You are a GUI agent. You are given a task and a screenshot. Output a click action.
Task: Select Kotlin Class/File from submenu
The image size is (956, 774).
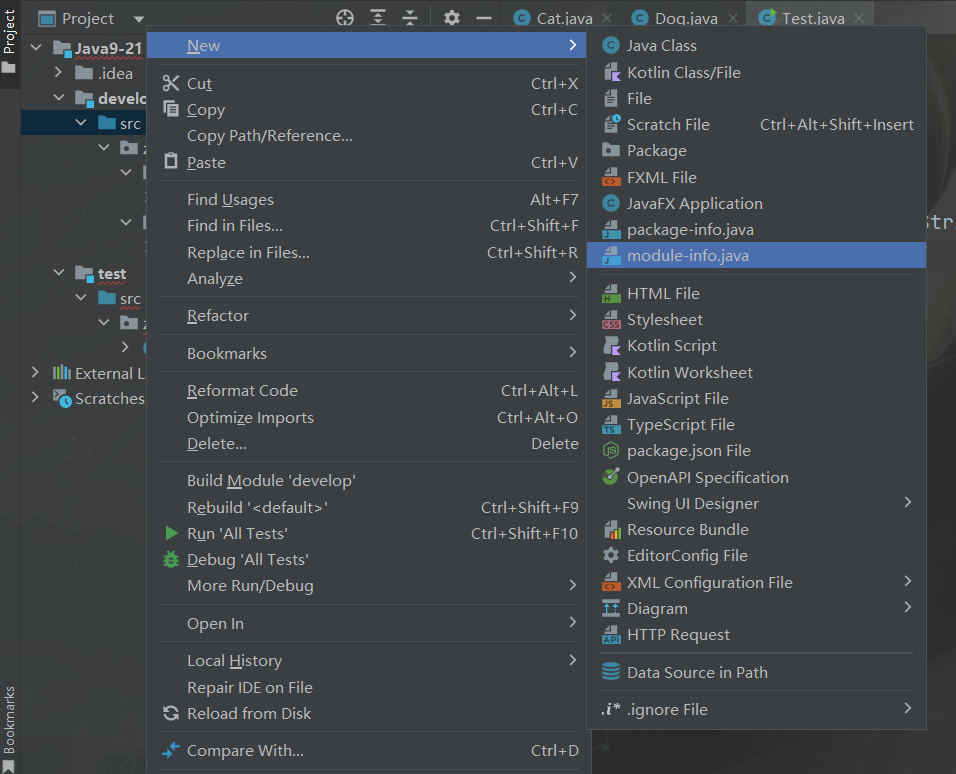click(683, 72)
